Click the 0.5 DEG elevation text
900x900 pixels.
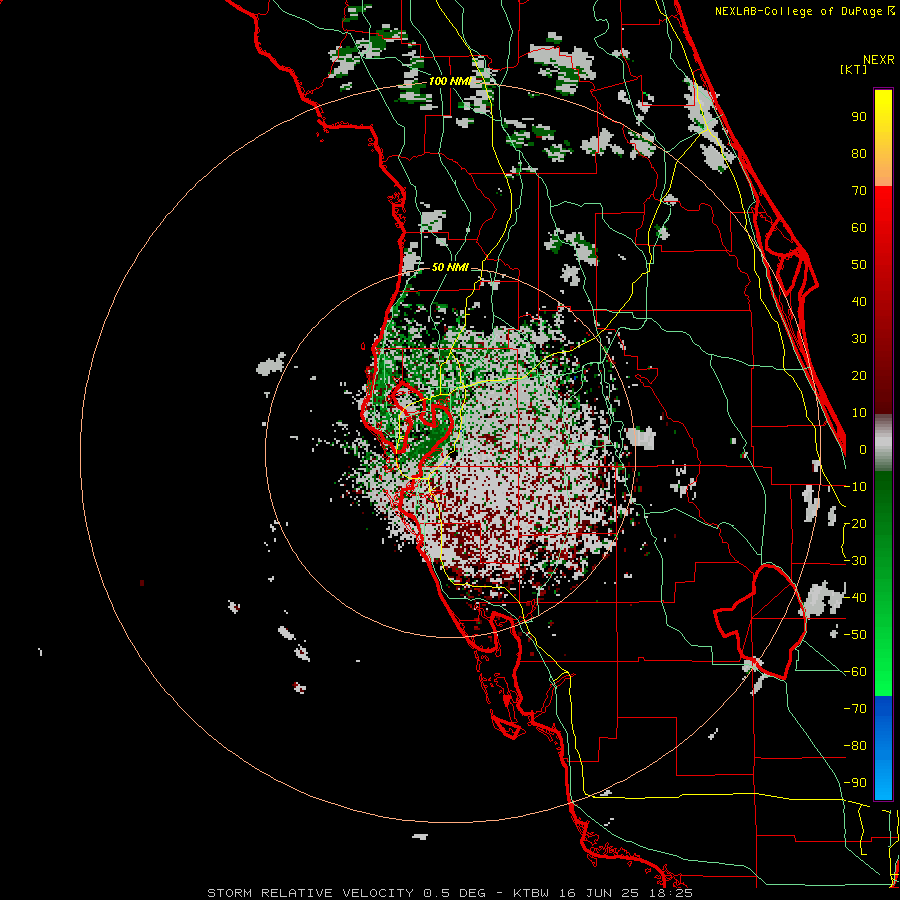click(455, 893)
